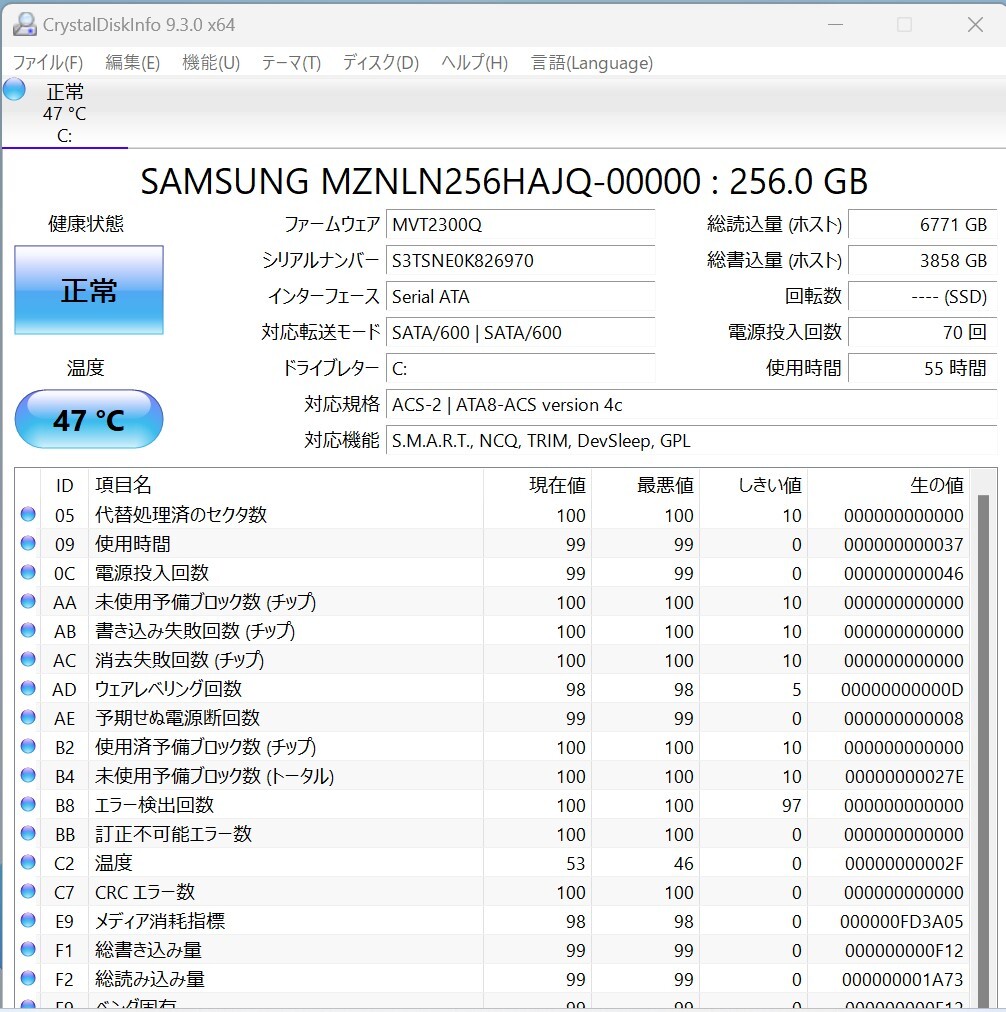Click the SAMSUNG MZNLN256HAJQ-00000 drive title

coord(503,181)
